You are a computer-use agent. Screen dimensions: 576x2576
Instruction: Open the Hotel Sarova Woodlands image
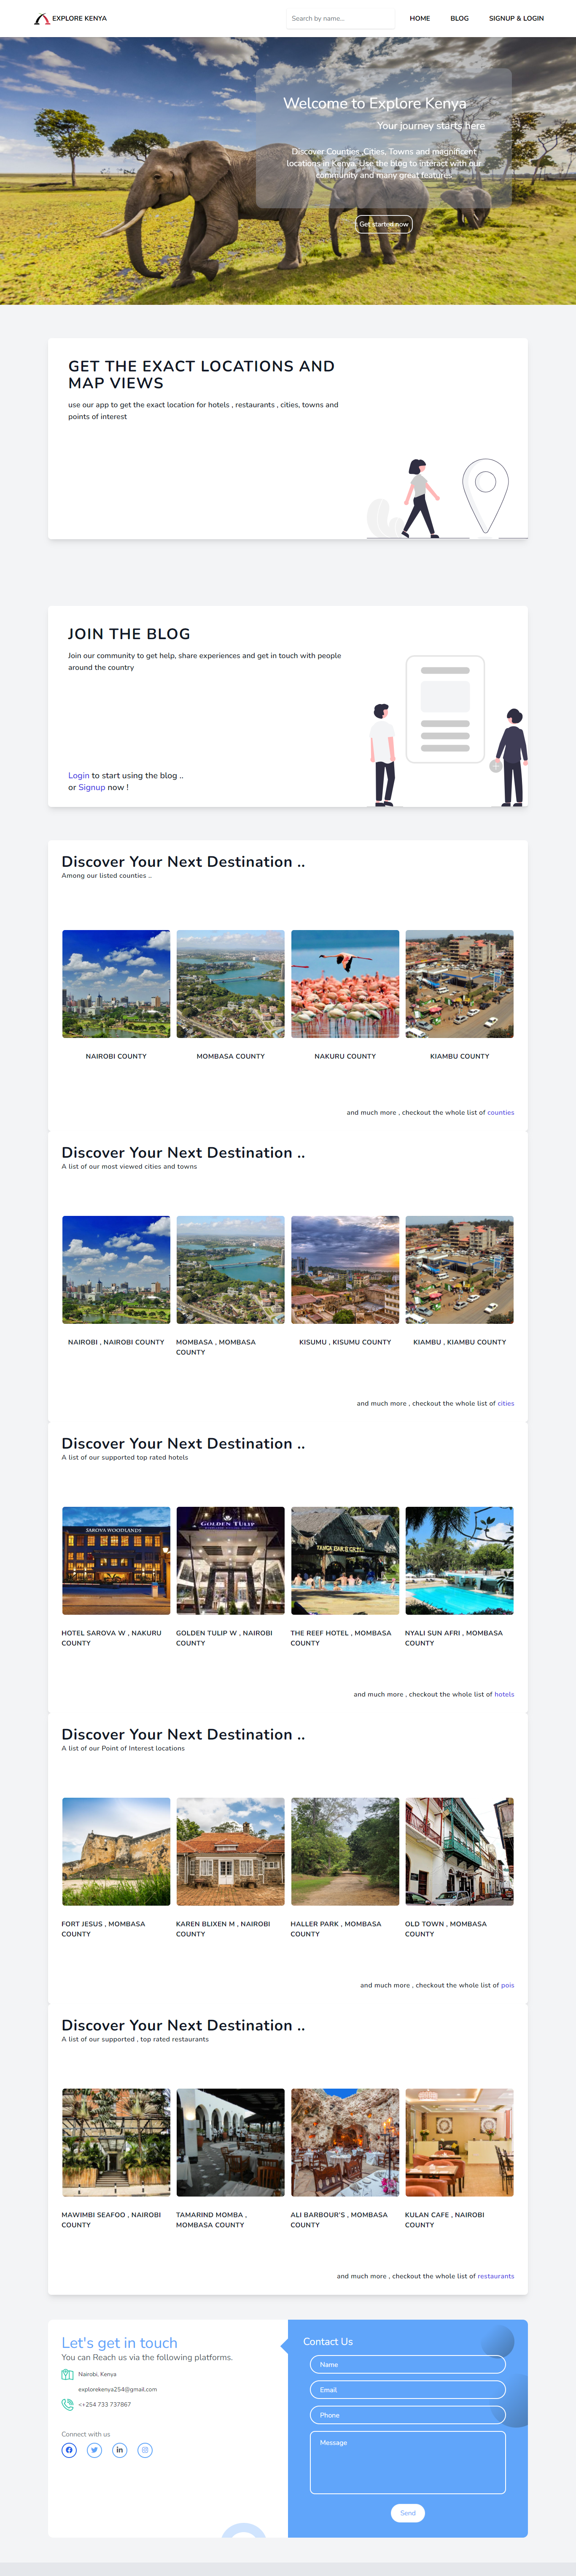pos(116,1561)
